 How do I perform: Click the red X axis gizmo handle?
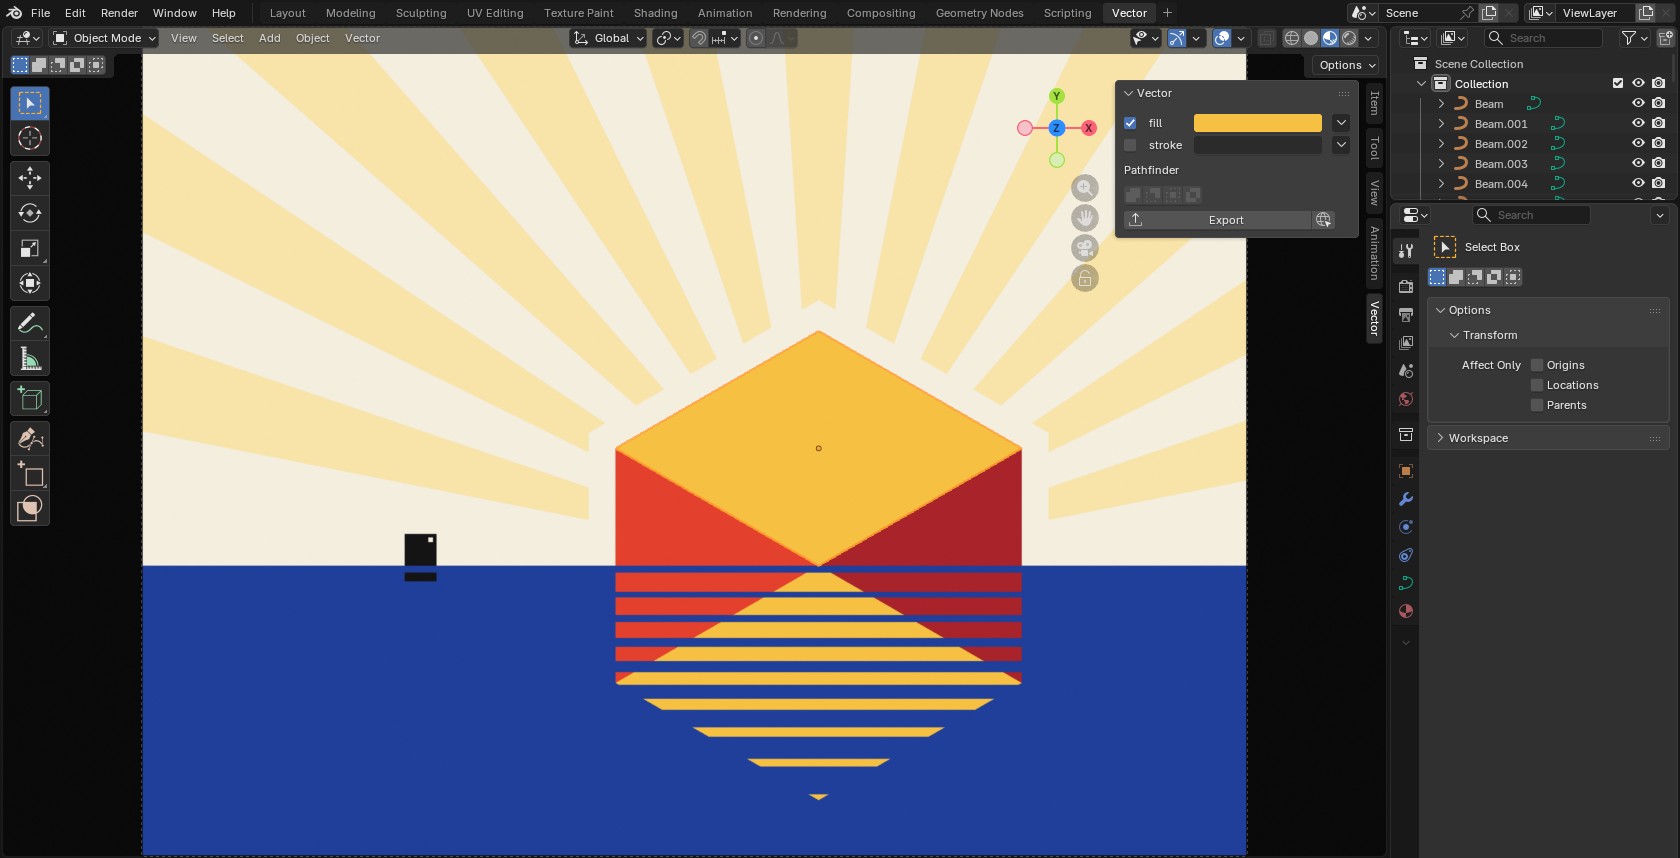tap(1088, 128)
